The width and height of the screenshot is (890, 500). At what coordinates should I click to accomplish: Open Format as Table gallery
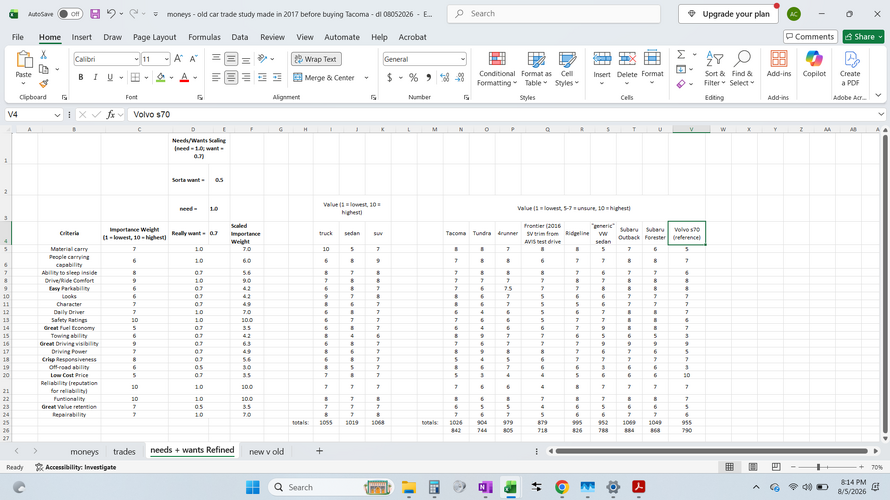[x=536, y=69]
